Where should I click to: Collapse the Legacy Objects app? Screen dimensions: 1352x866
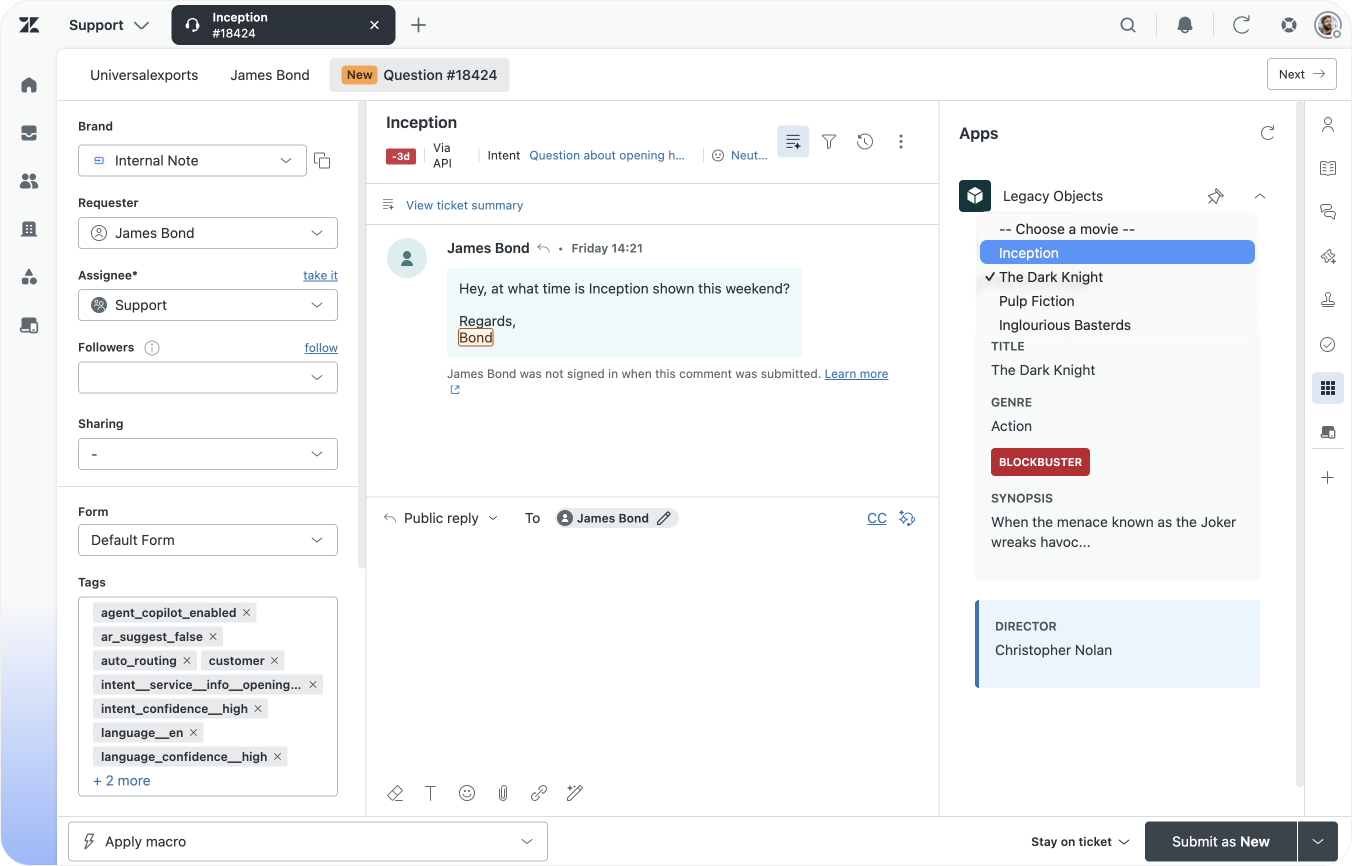(x=1260, y=196)
